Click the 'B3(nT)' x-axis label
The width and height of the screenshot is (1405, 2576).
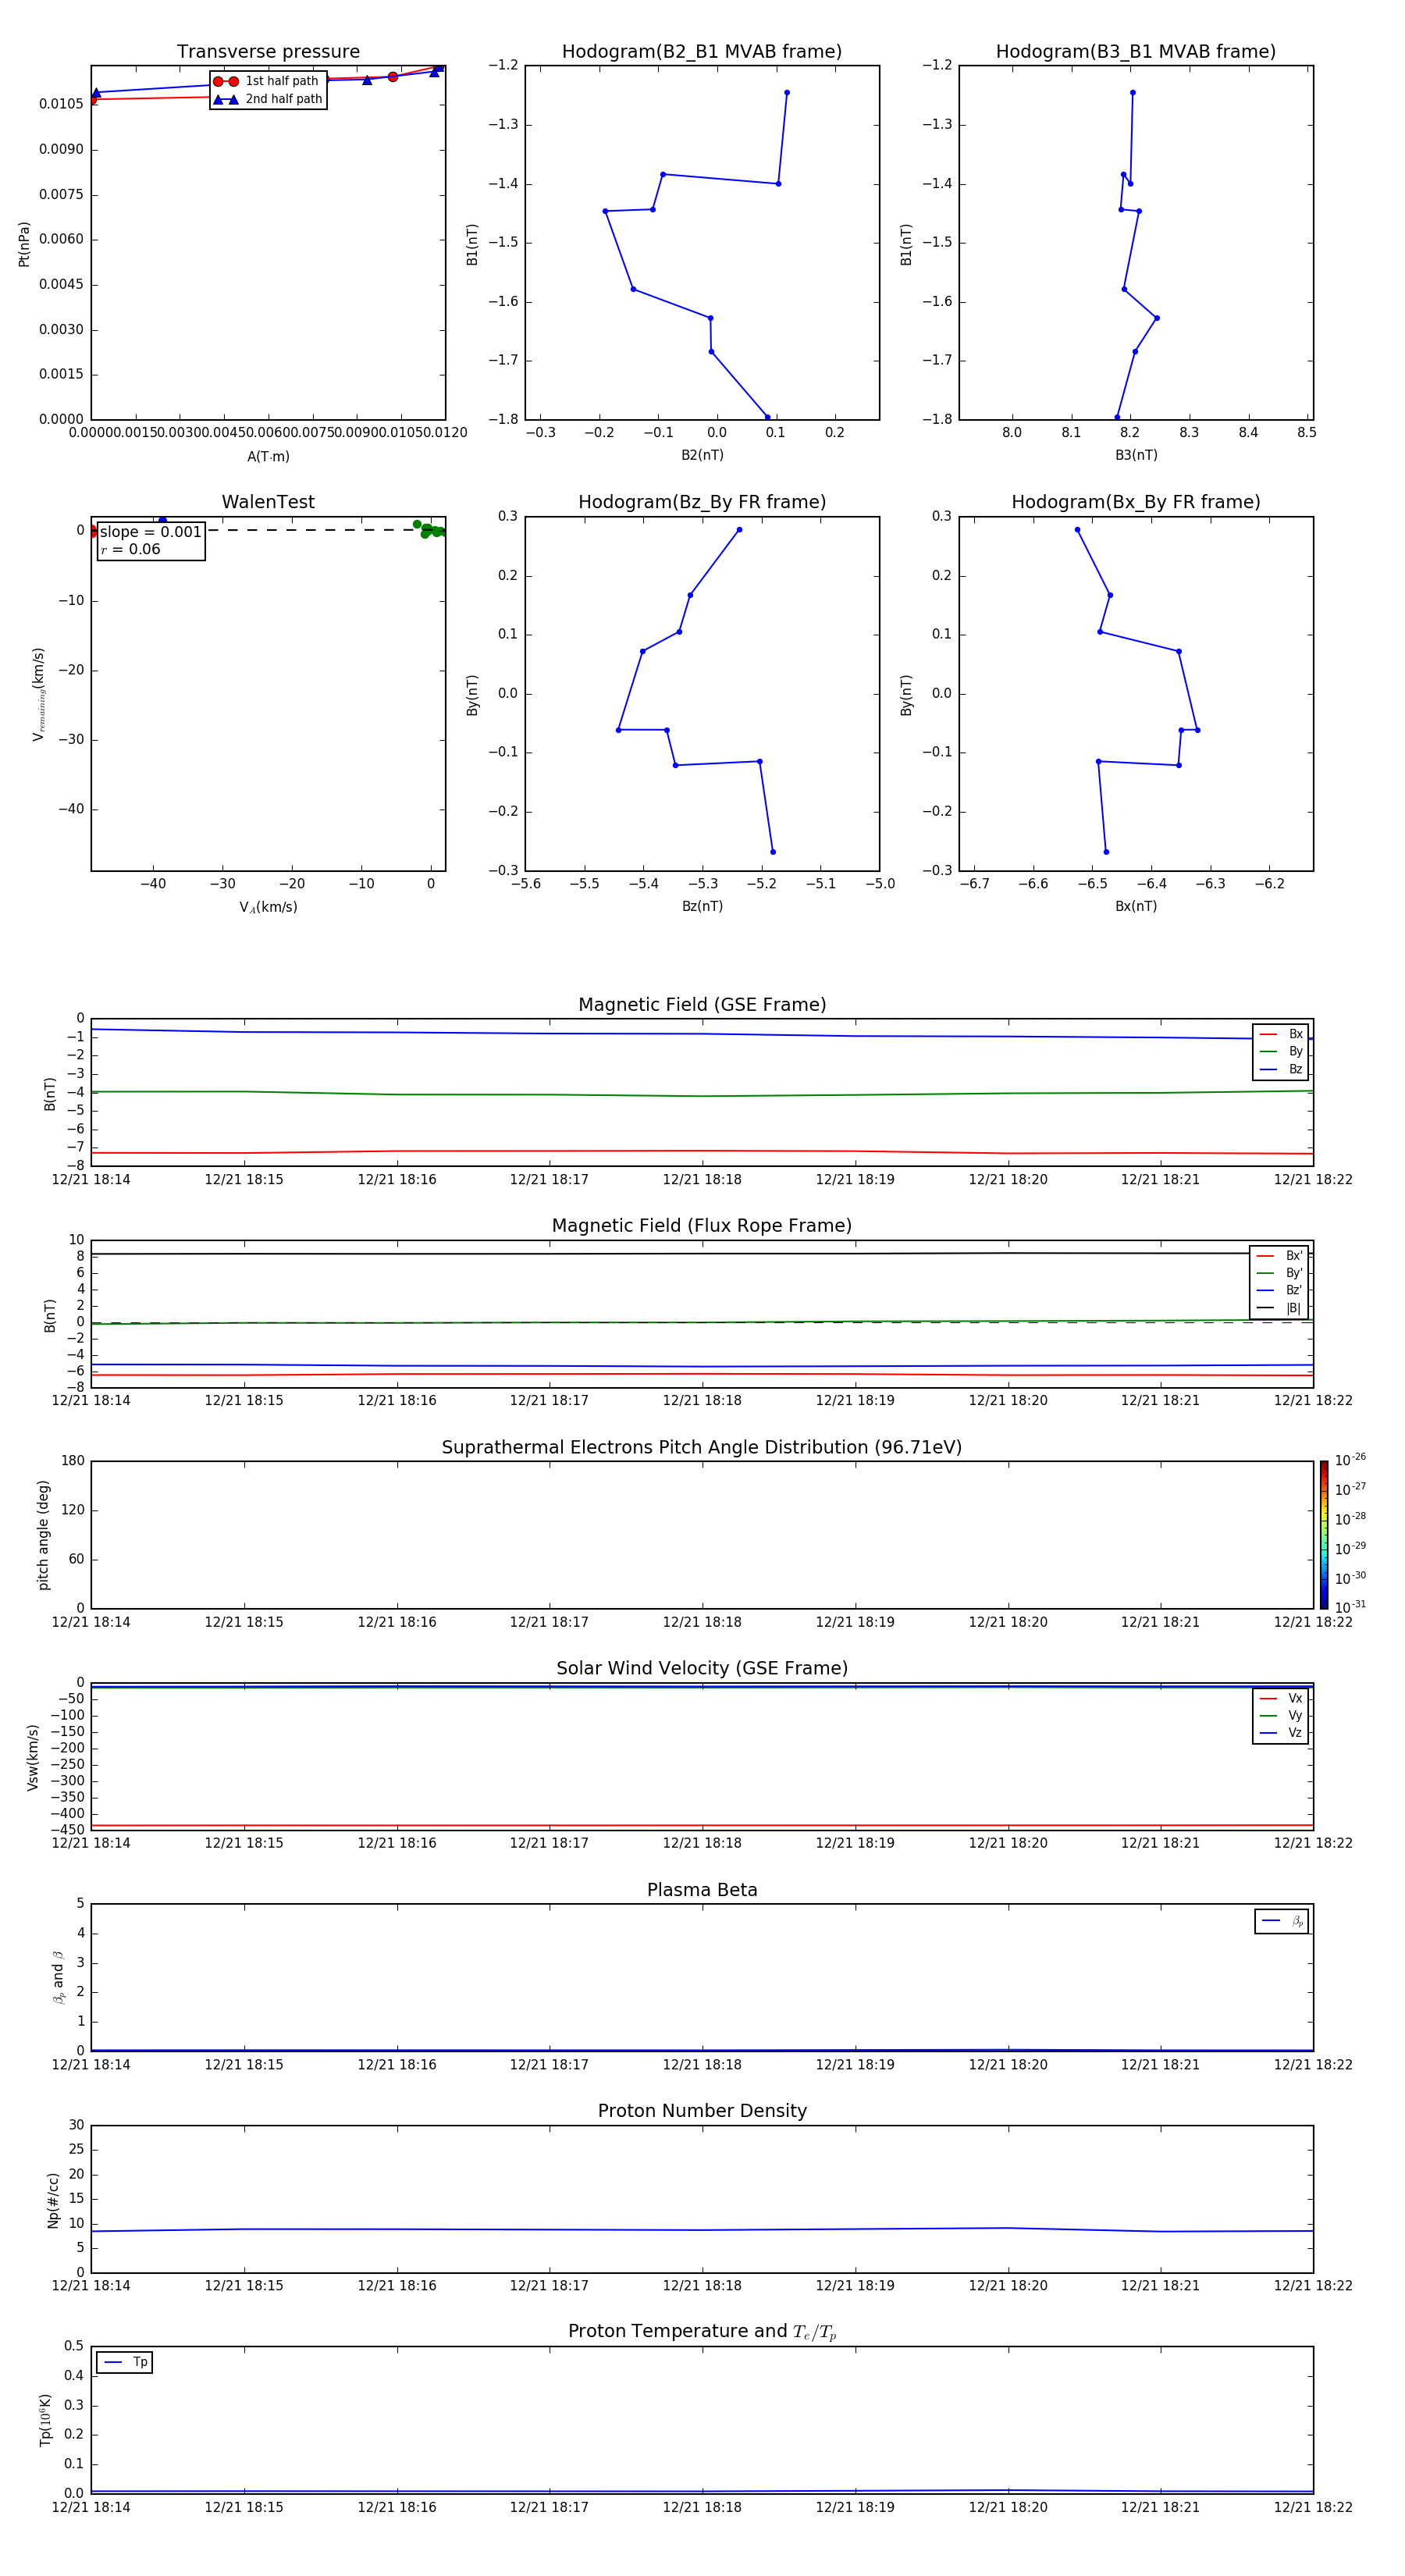pos(1136,455)
